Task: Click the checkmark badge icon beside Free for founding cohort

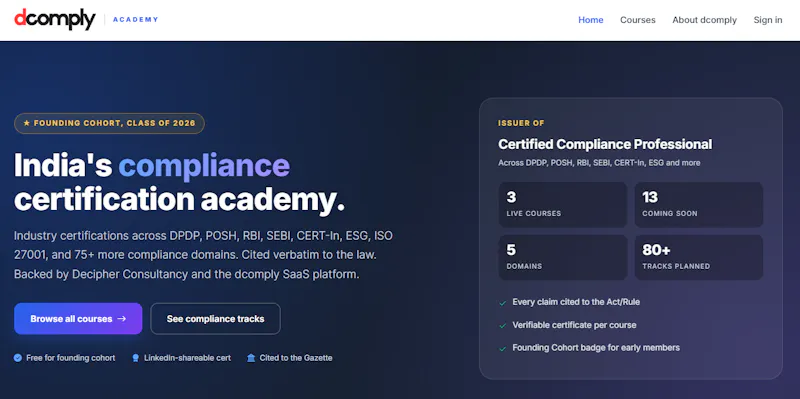Action: (x=18, y=358)
